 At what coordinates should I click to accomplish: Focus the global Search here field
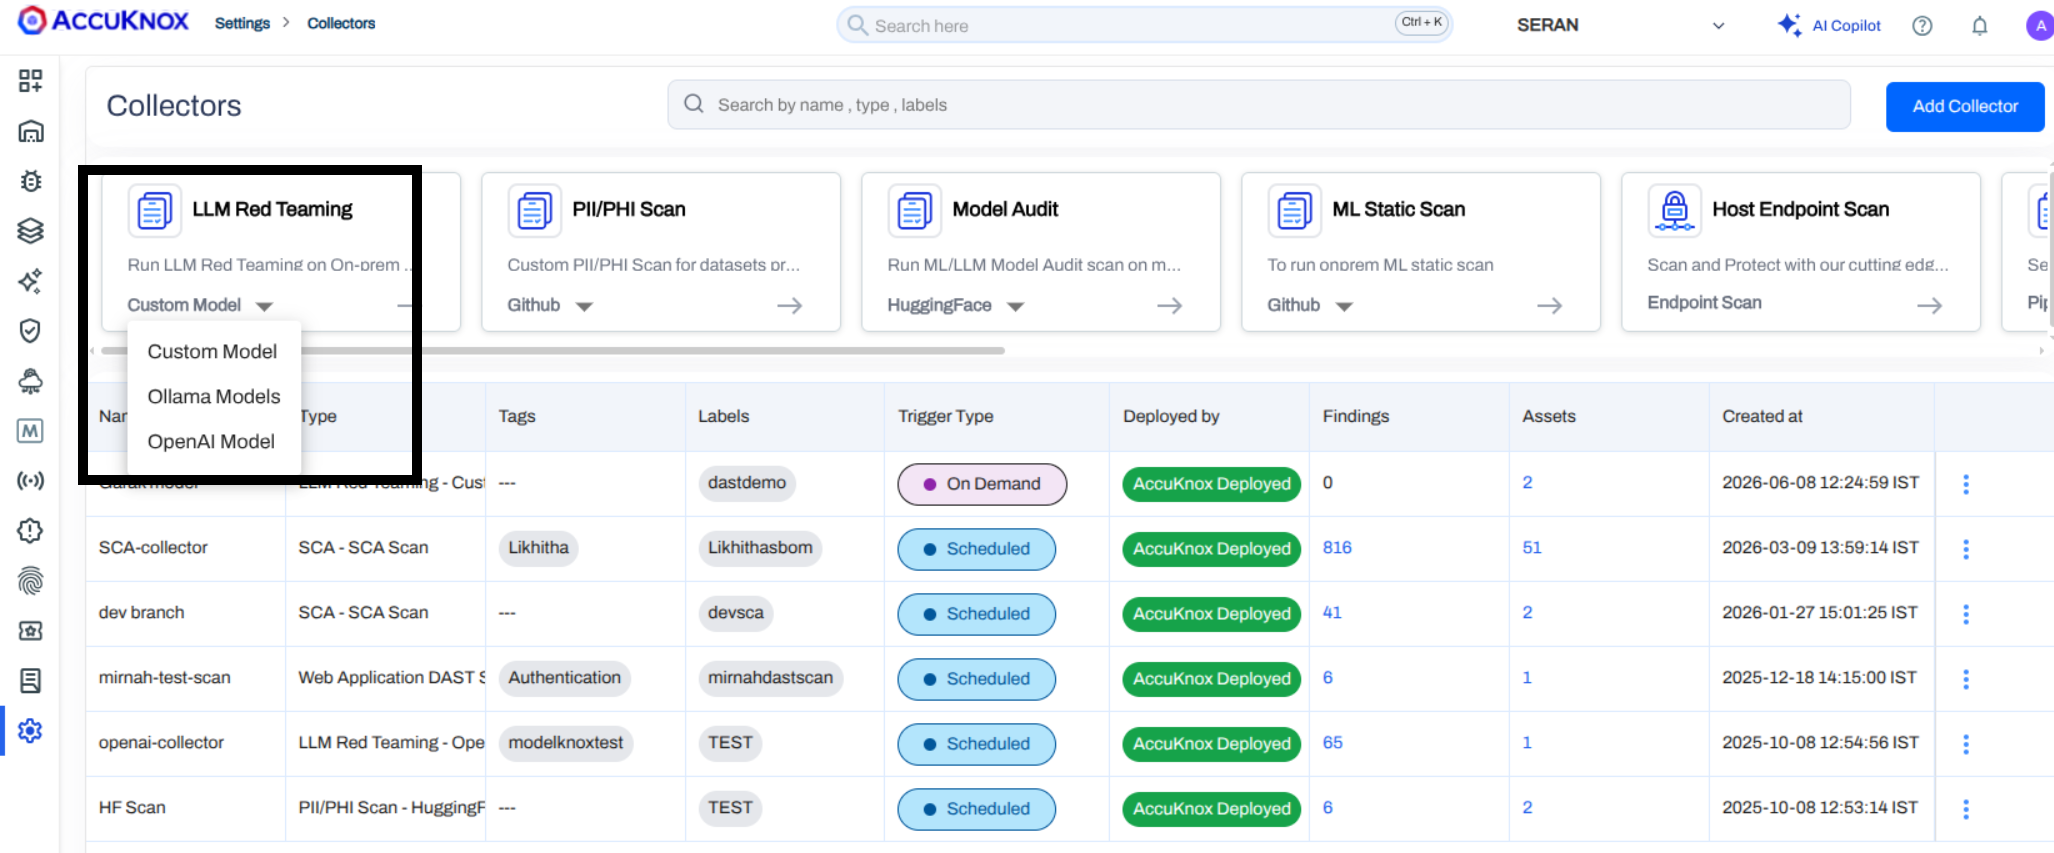coord(1144,25)
